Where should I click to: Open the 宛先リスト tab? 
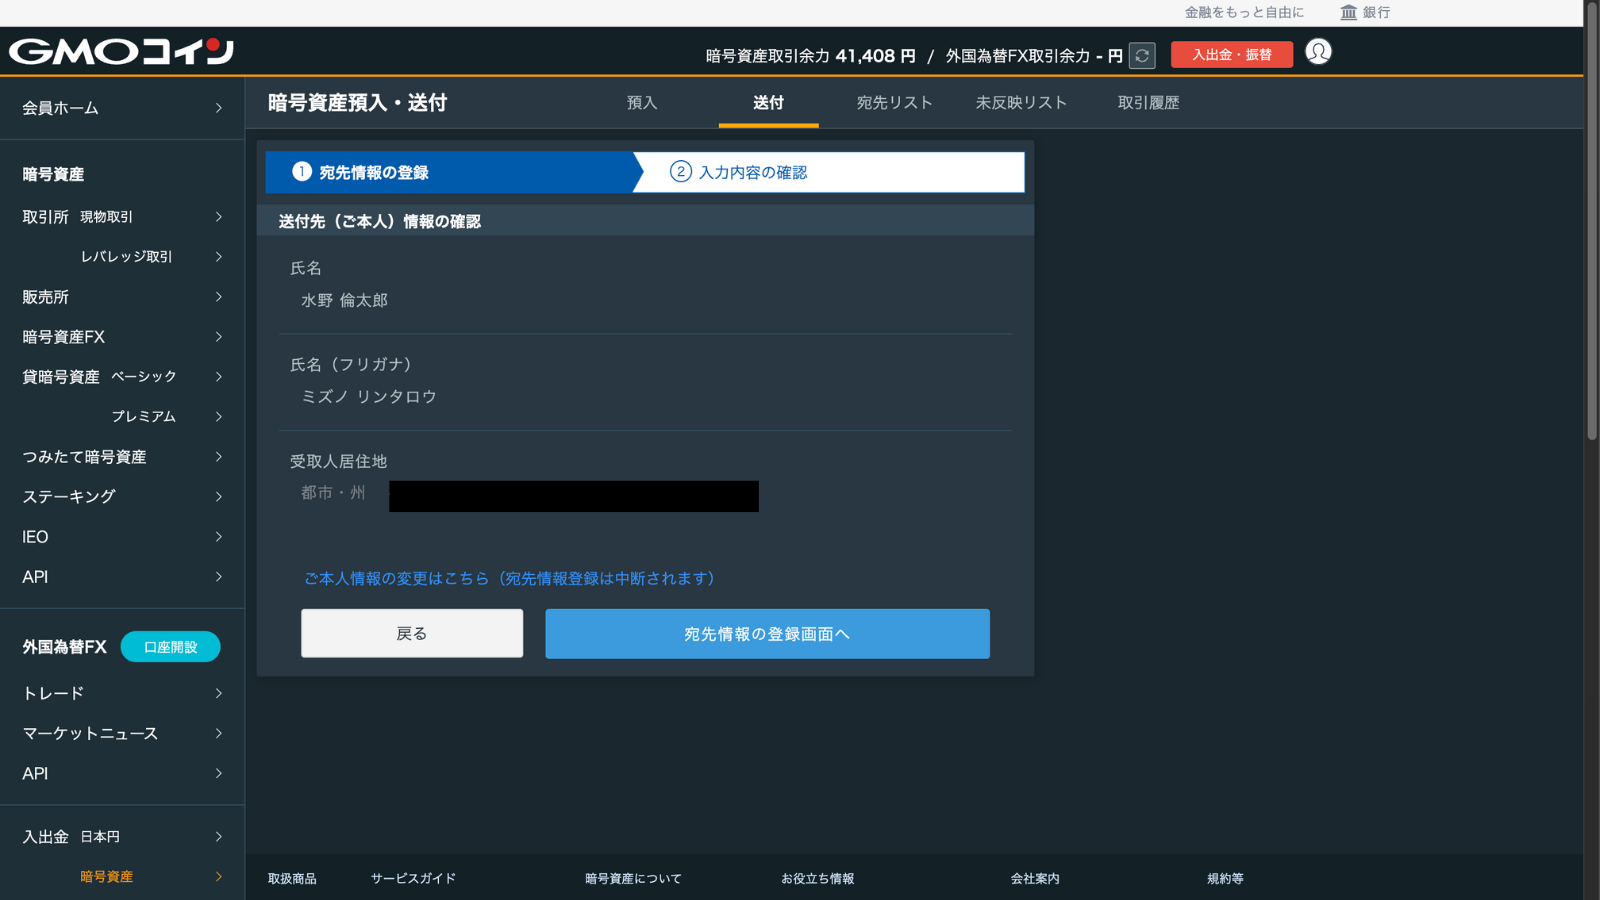tap(894, 103)
